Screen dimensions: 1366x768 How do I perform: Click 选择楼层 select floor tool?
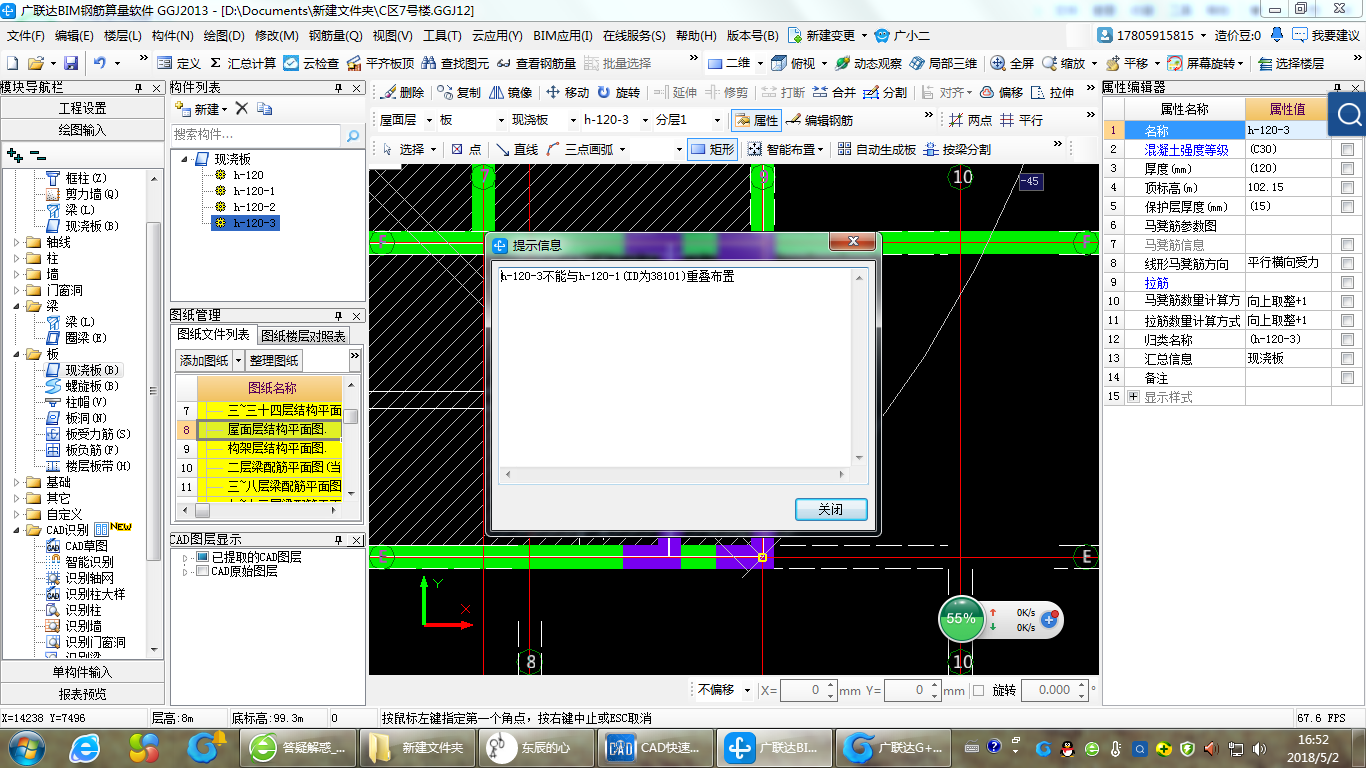pos(1291,63)
